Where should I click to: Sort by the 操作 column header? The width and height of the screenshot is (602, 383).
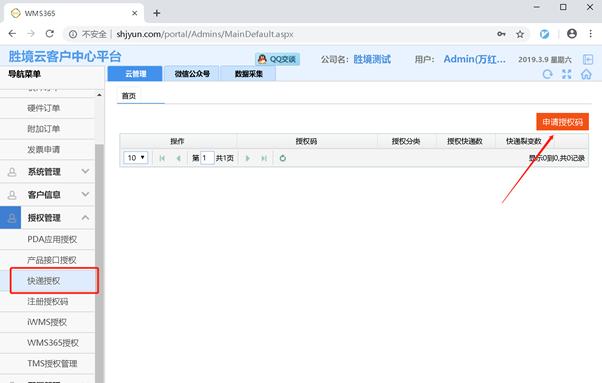pos(178,141)
